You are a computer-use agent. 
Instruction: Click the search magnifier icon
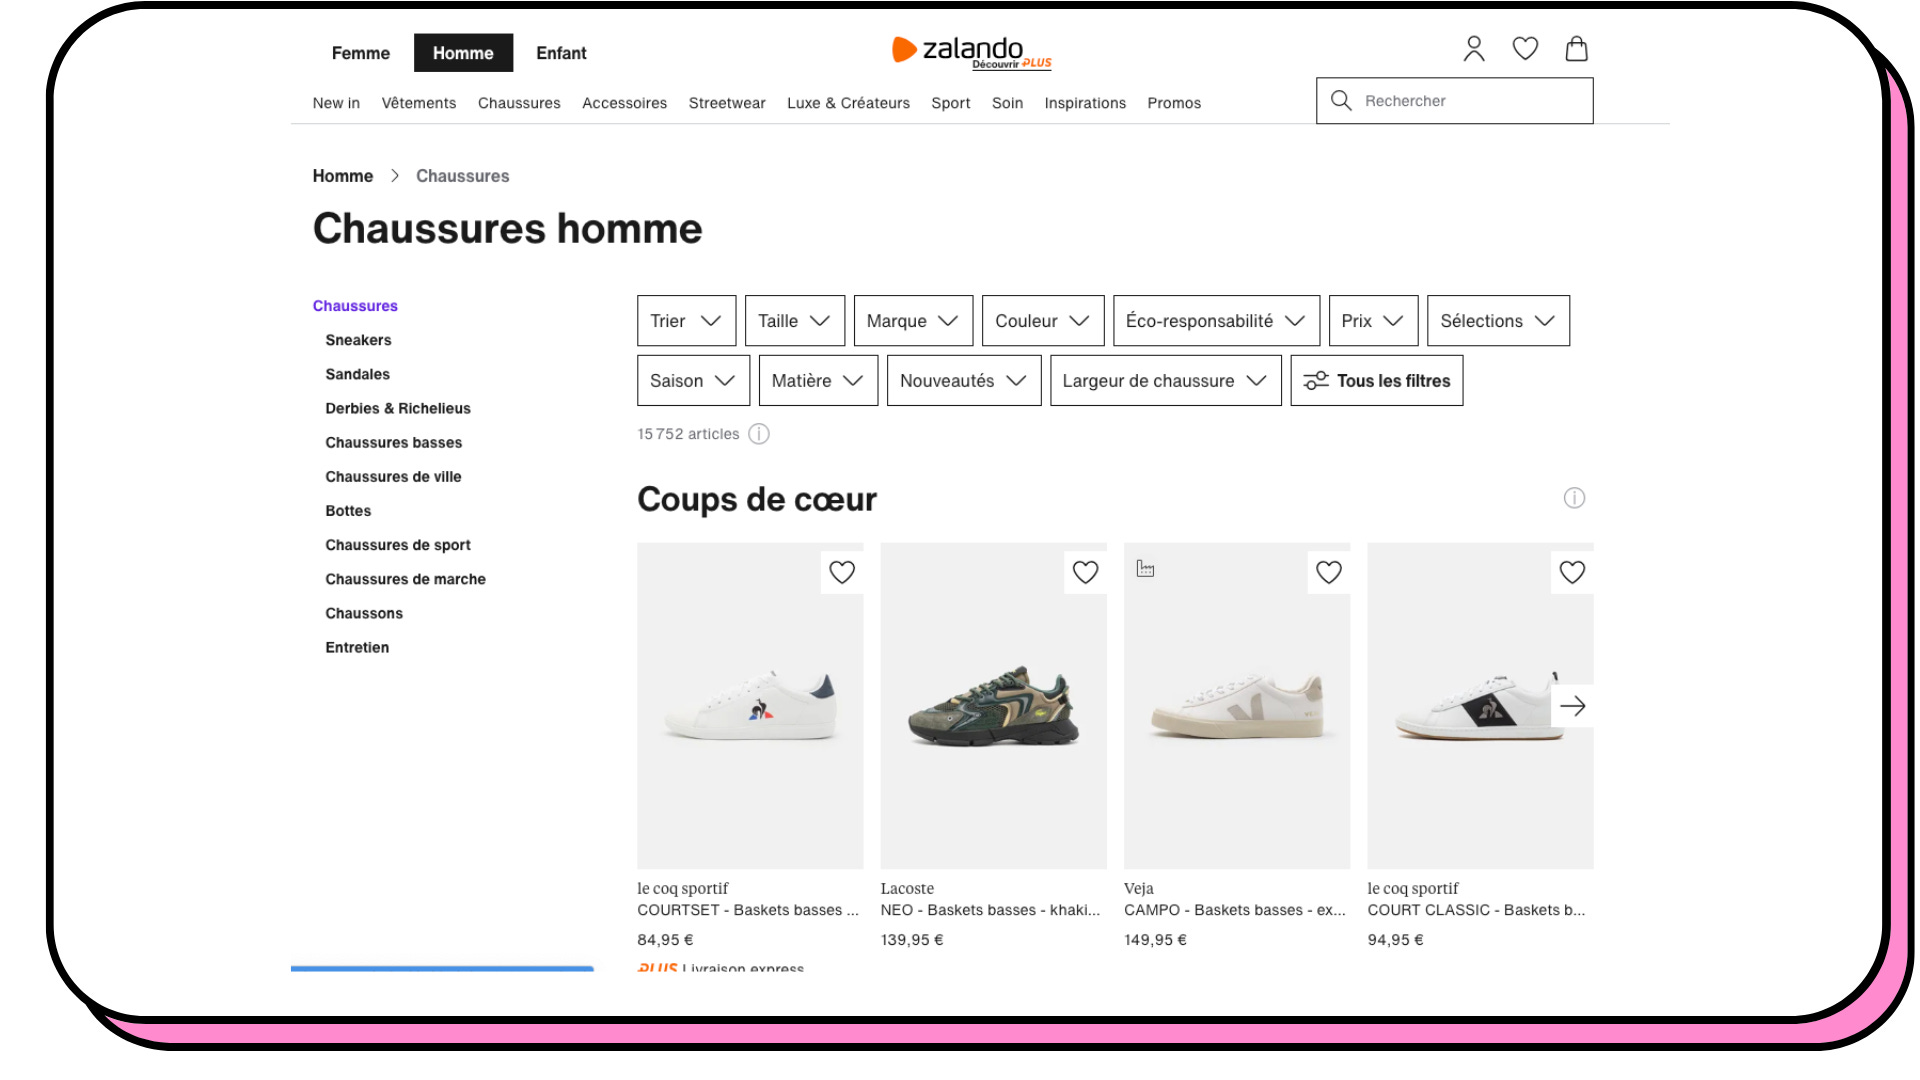pos(1341,101)
